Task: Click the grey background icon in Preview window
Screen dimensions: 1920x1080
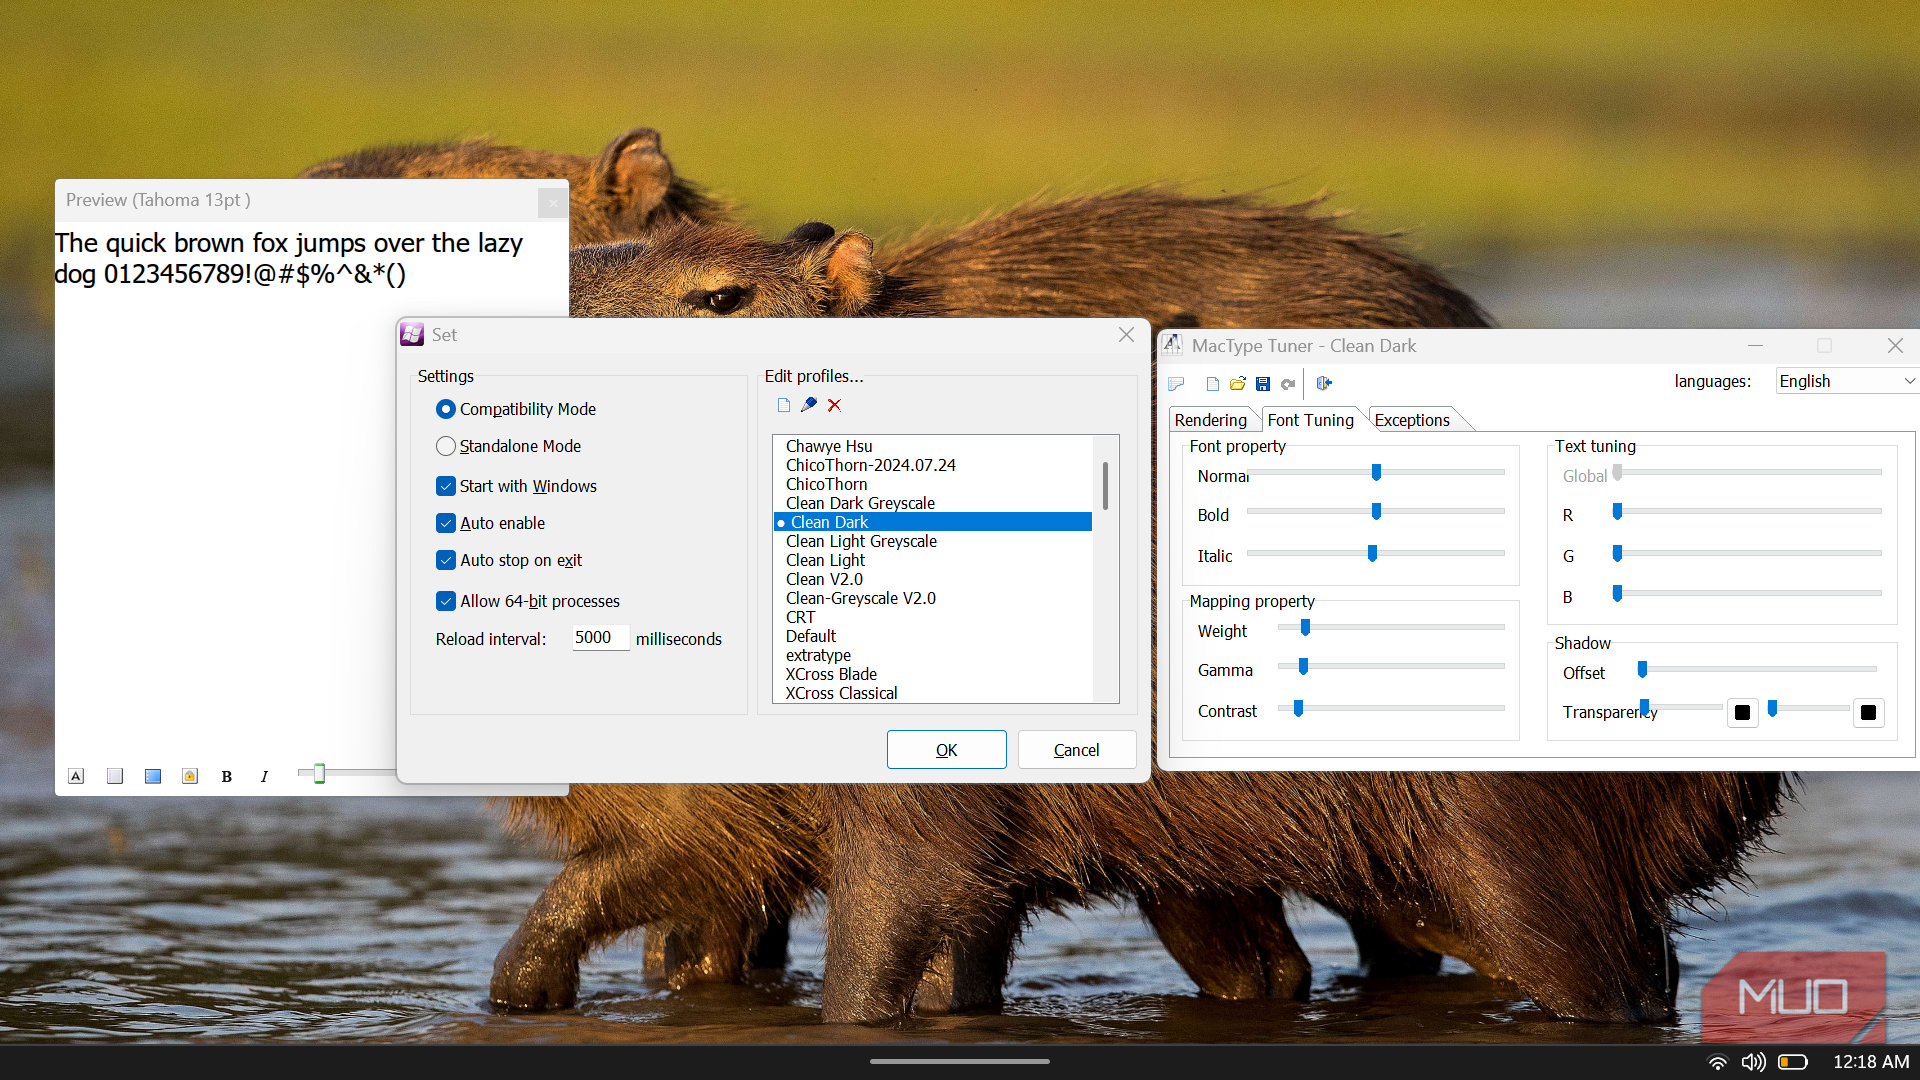Action: click(x=115, y=776)
